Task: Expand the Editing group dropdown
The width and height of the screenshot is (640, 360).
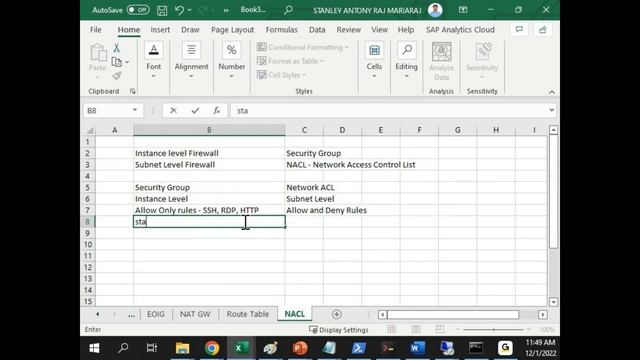Action: (407, 76)
